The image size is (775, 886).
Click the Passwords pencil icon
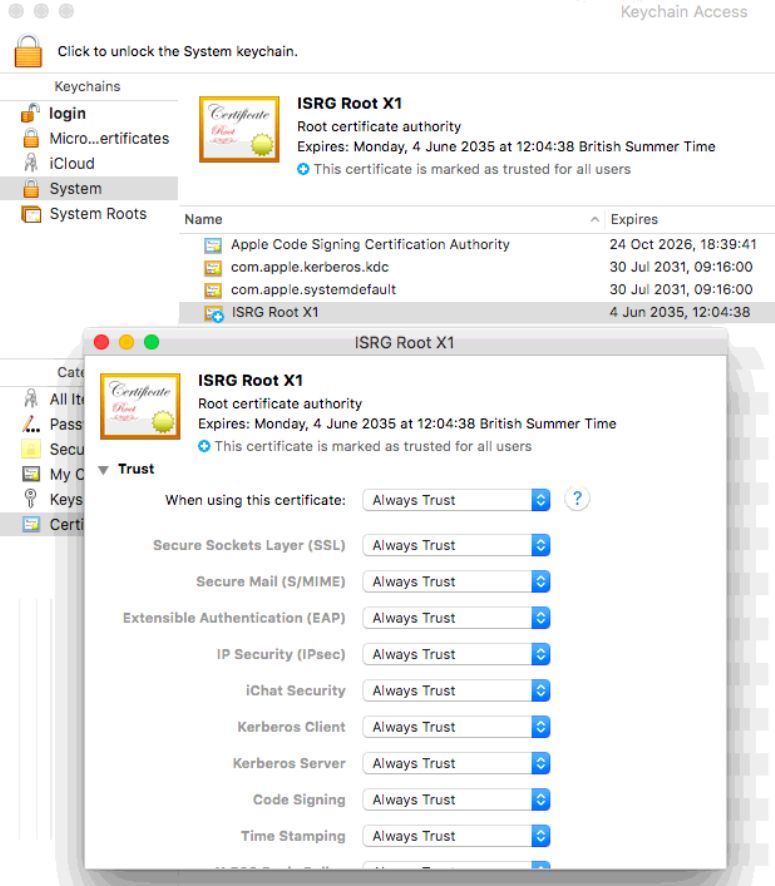[31, 424]
